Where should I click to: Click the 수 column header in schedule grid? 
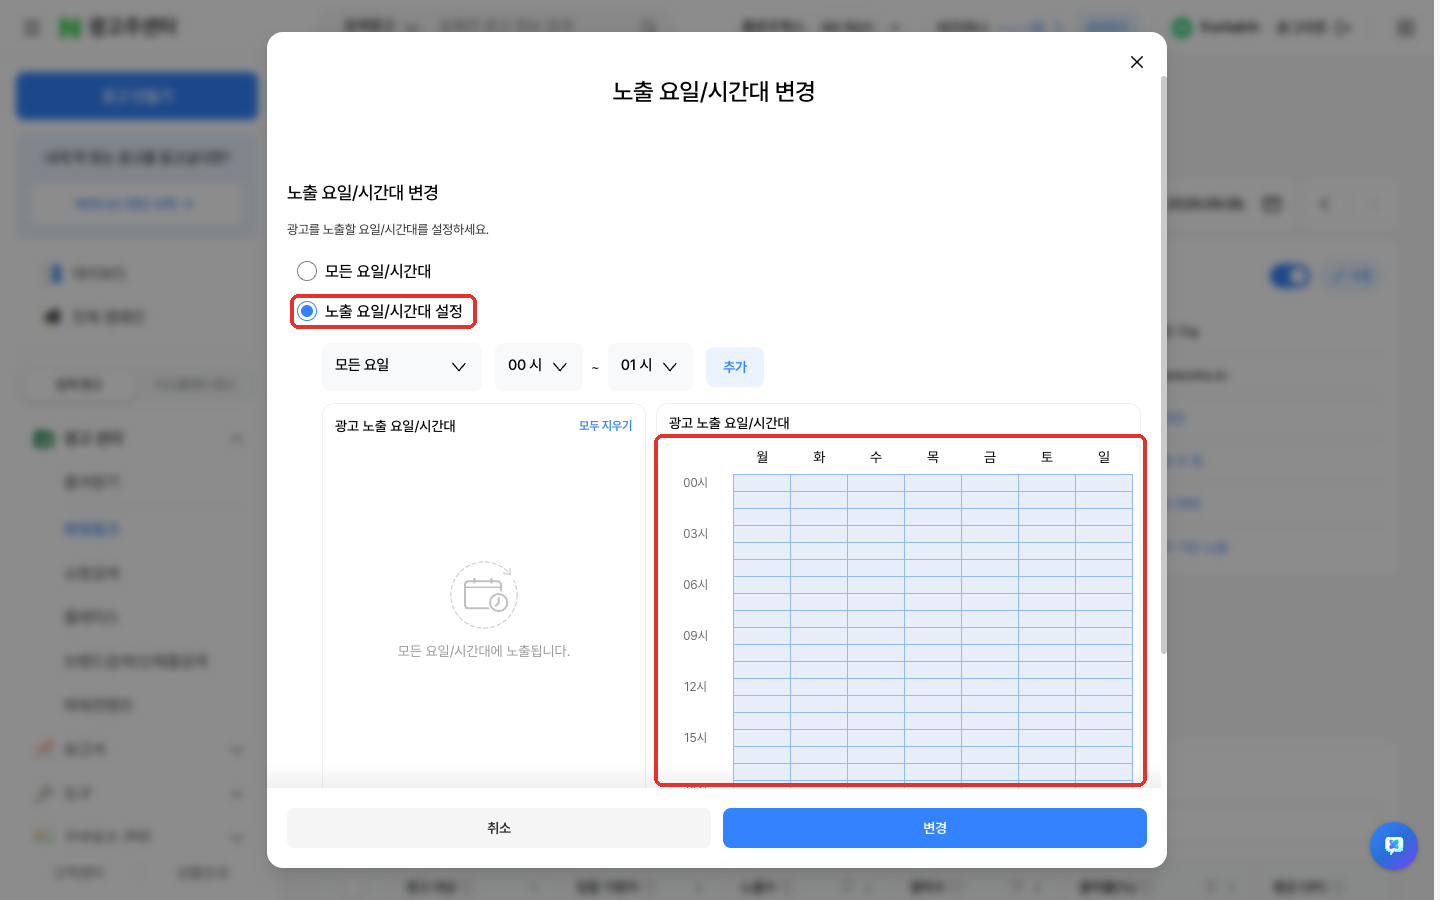[876, 457]
